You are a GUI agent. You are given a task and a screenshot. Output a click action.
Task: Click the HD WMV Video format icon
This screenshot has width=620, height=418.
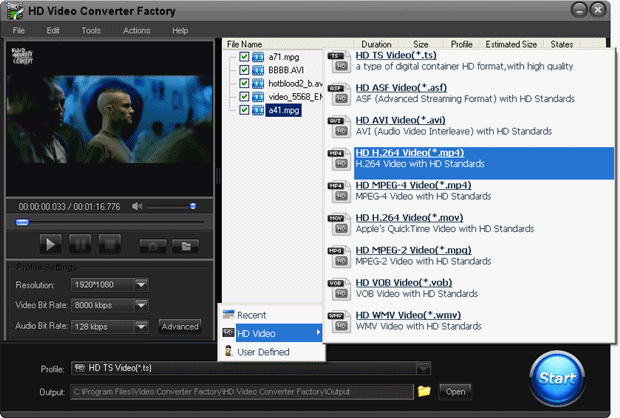pos(338,320)
